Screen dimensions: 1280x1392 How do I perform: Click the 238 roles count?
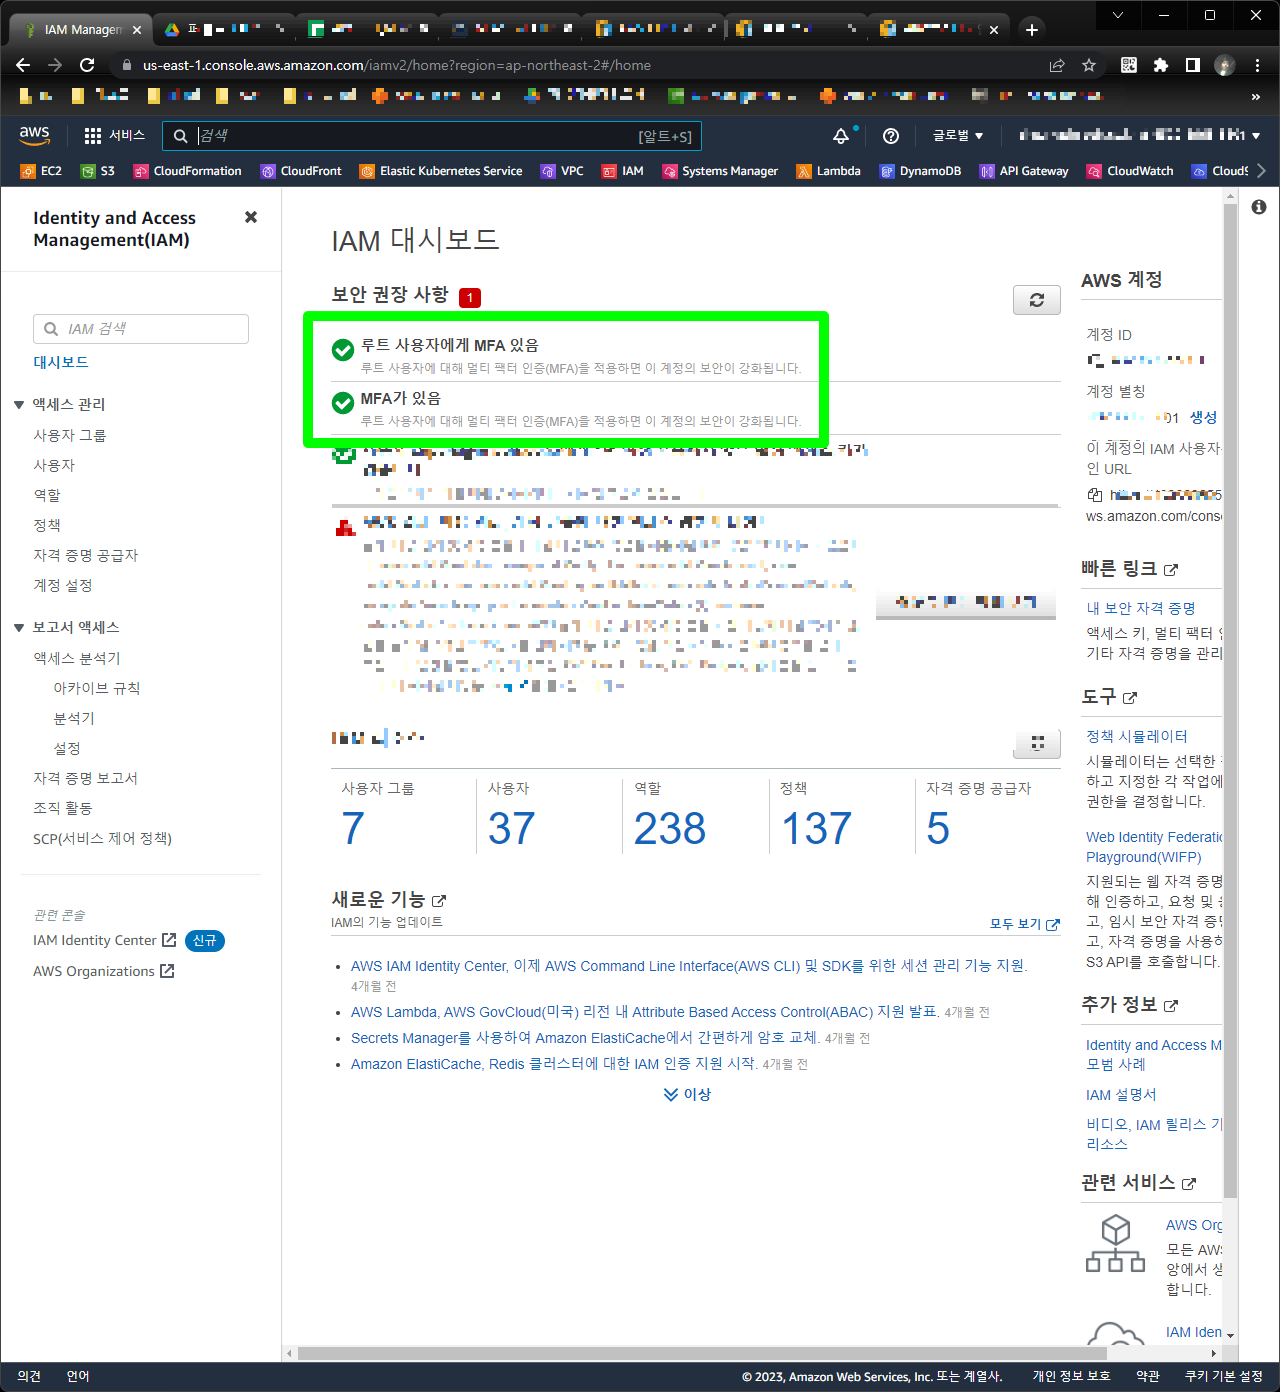click(670, 828)
